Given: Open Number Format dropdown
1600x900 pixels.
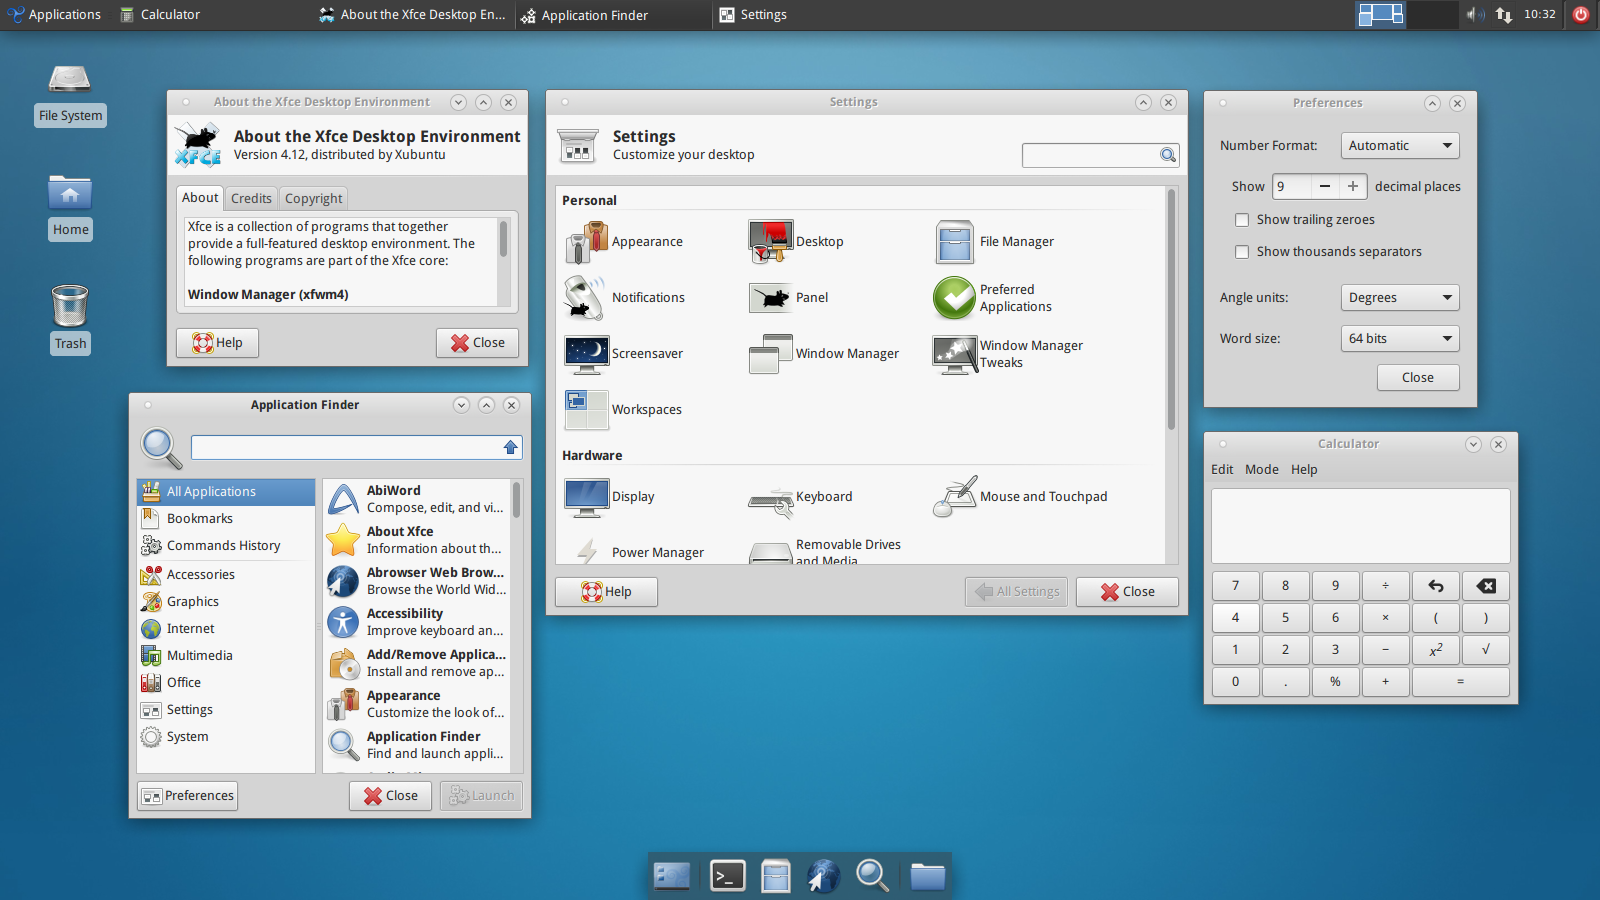Looking at the screenshot, I should click(x=1400, y=146).
